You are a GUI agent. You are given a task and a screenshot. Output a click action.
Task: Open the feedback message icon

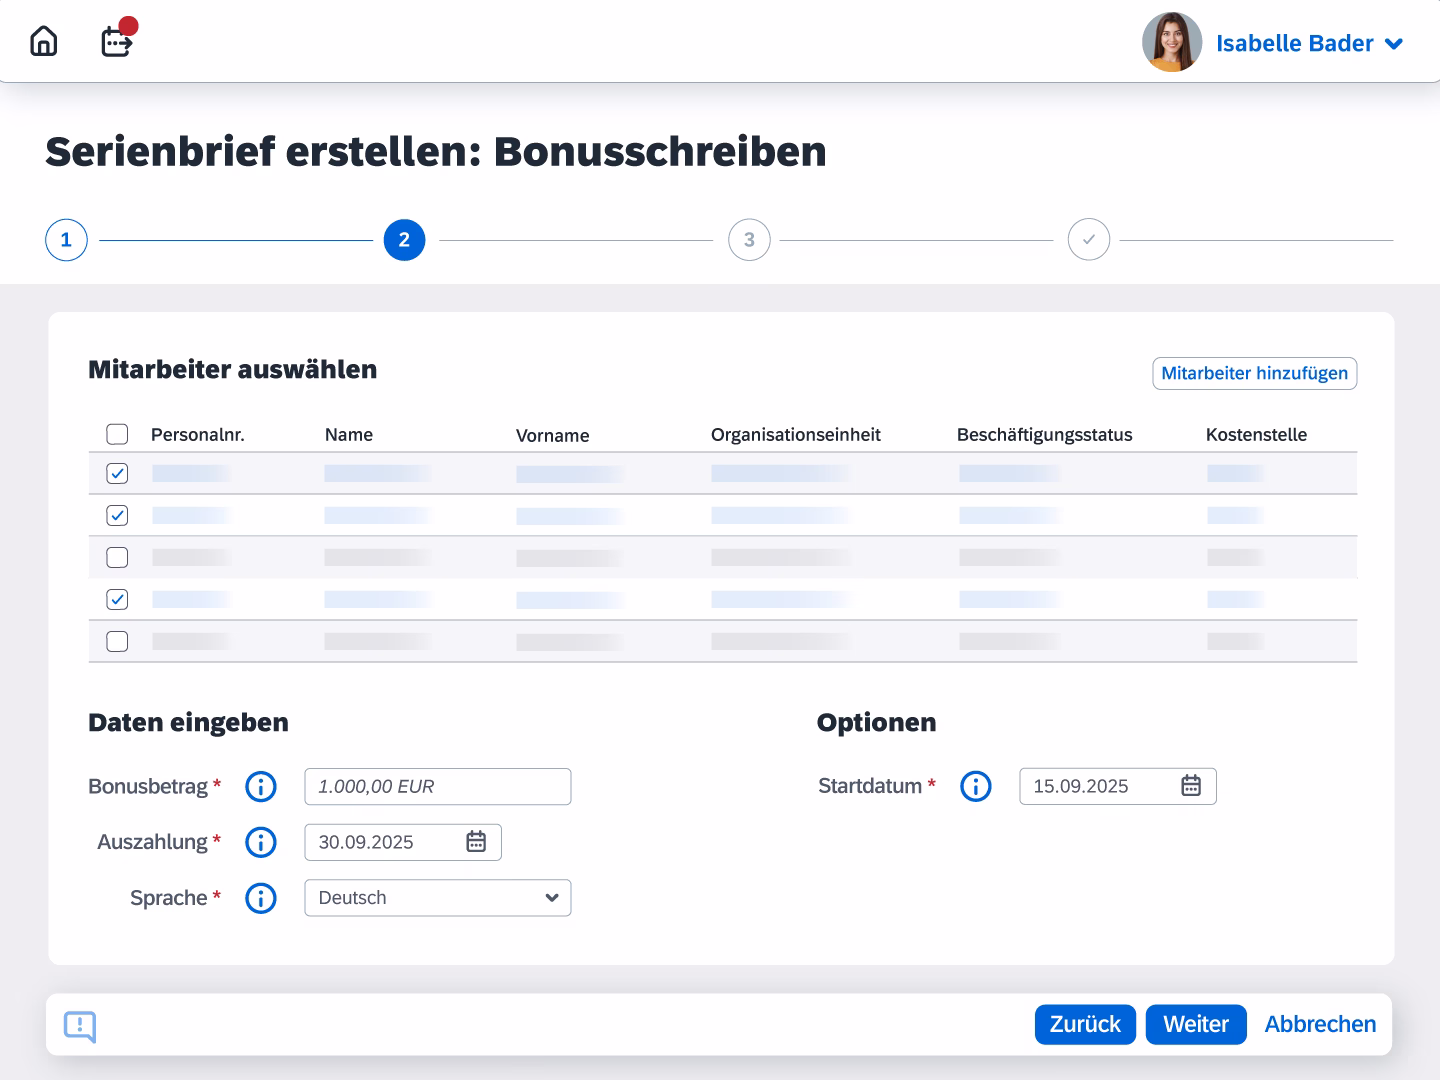[80, 1026]
